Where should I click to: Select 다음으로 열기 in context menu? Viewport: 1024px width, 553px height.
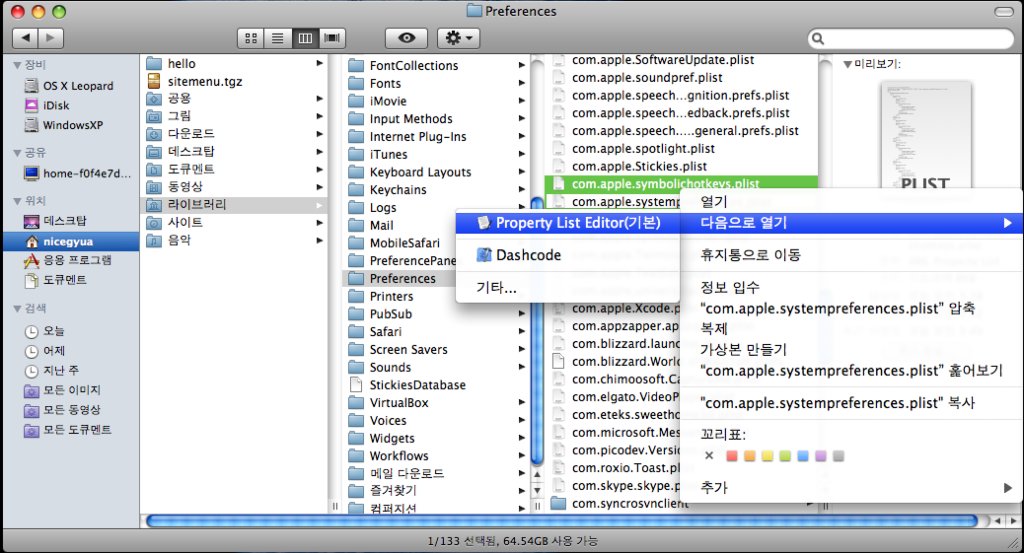point(852,223)
